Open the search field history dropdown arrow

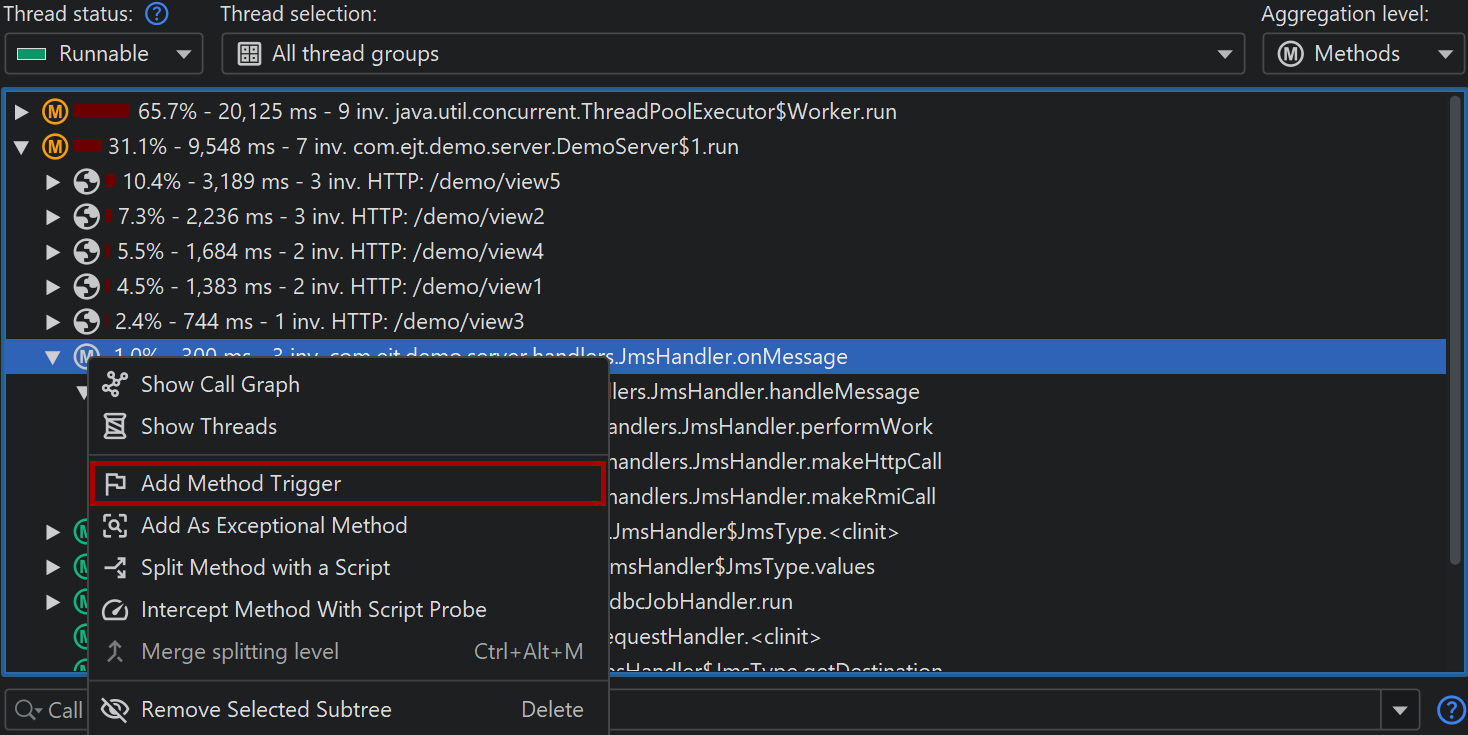tap(1399, 710)
